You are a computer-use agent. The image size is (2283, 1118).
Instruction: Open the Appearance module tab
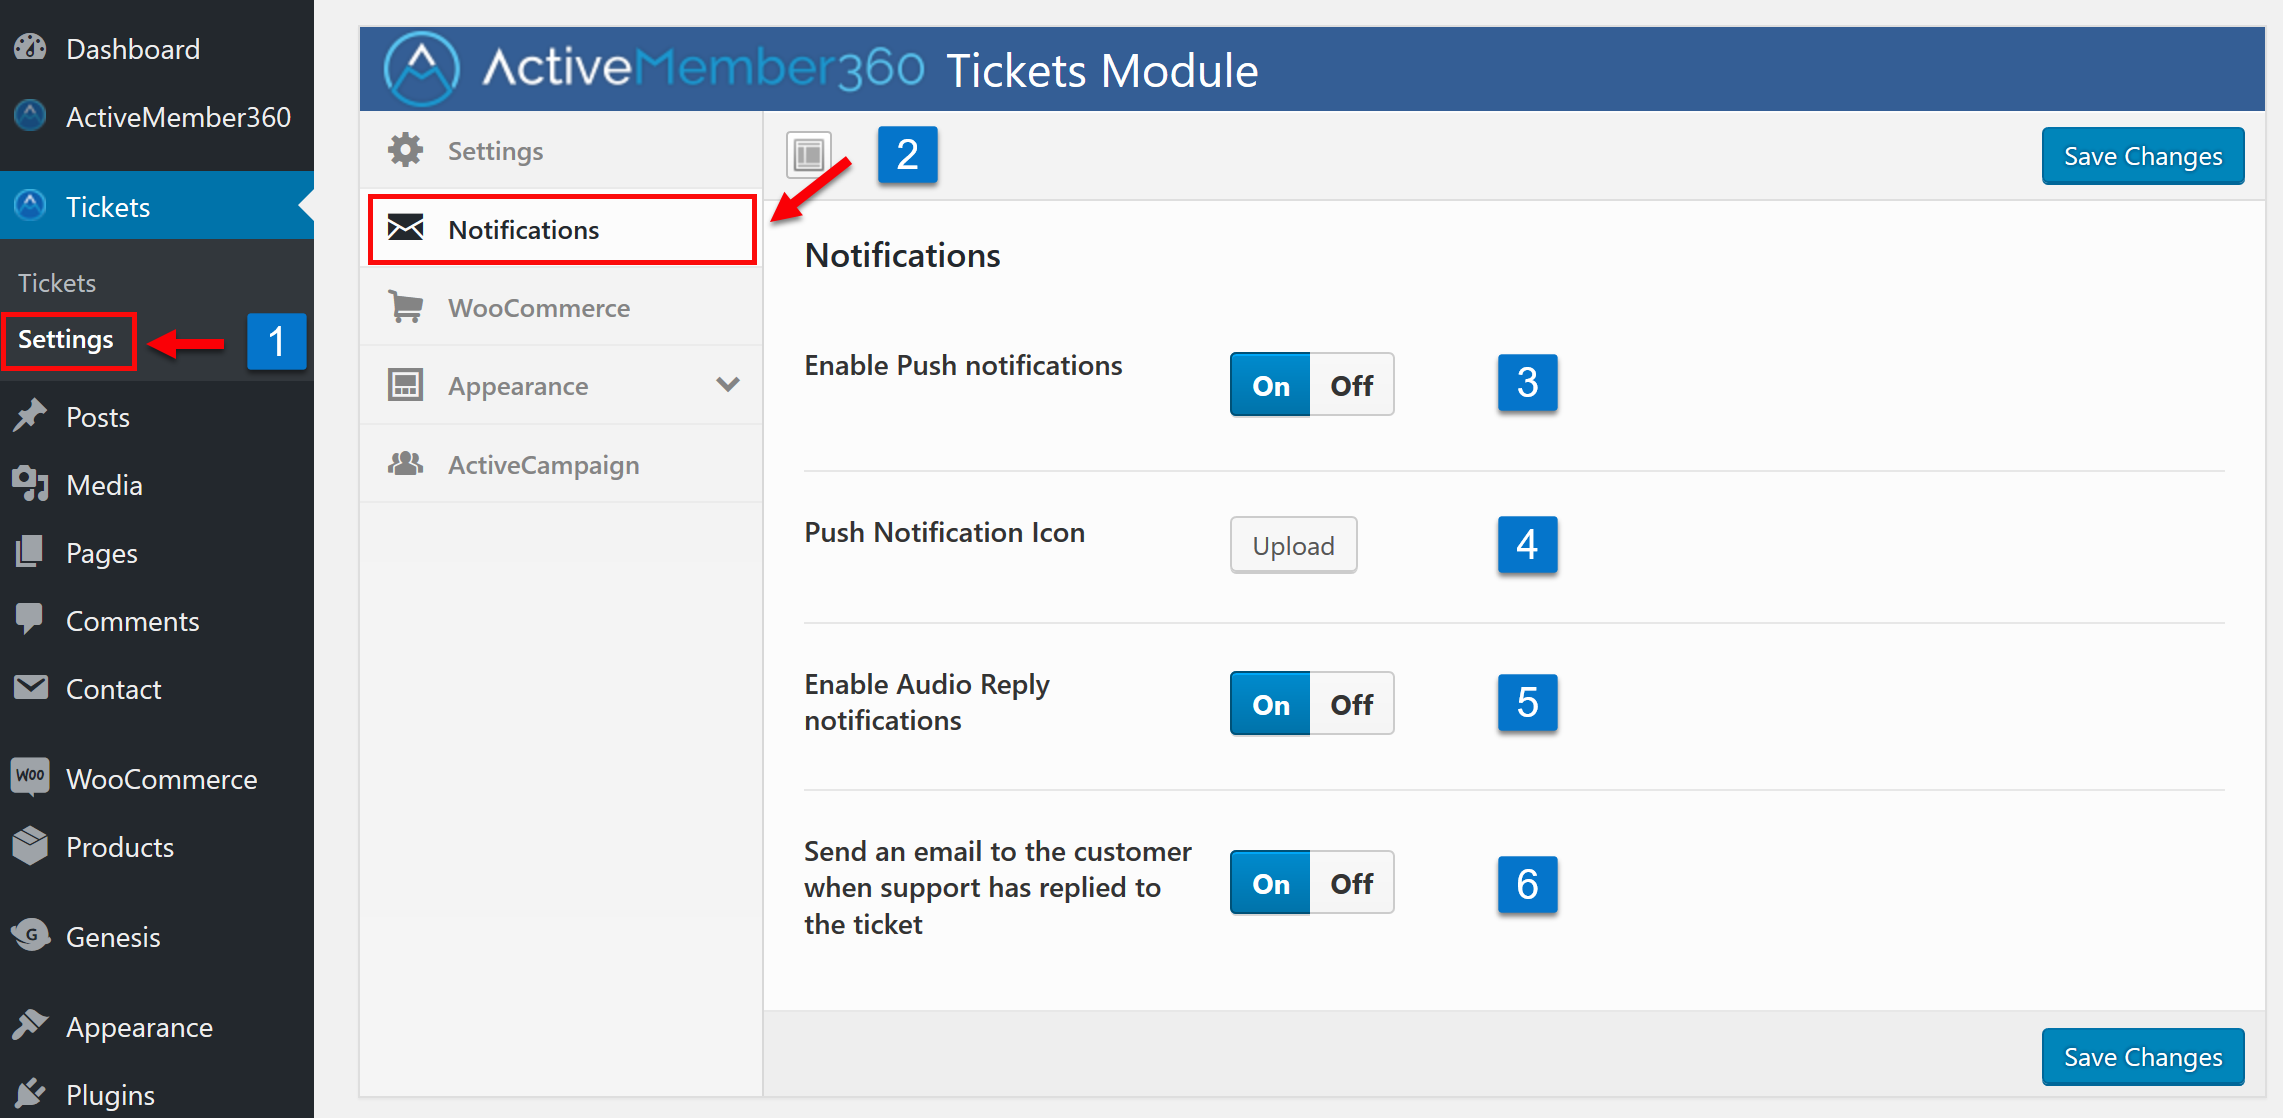click(x=561, y=386)
